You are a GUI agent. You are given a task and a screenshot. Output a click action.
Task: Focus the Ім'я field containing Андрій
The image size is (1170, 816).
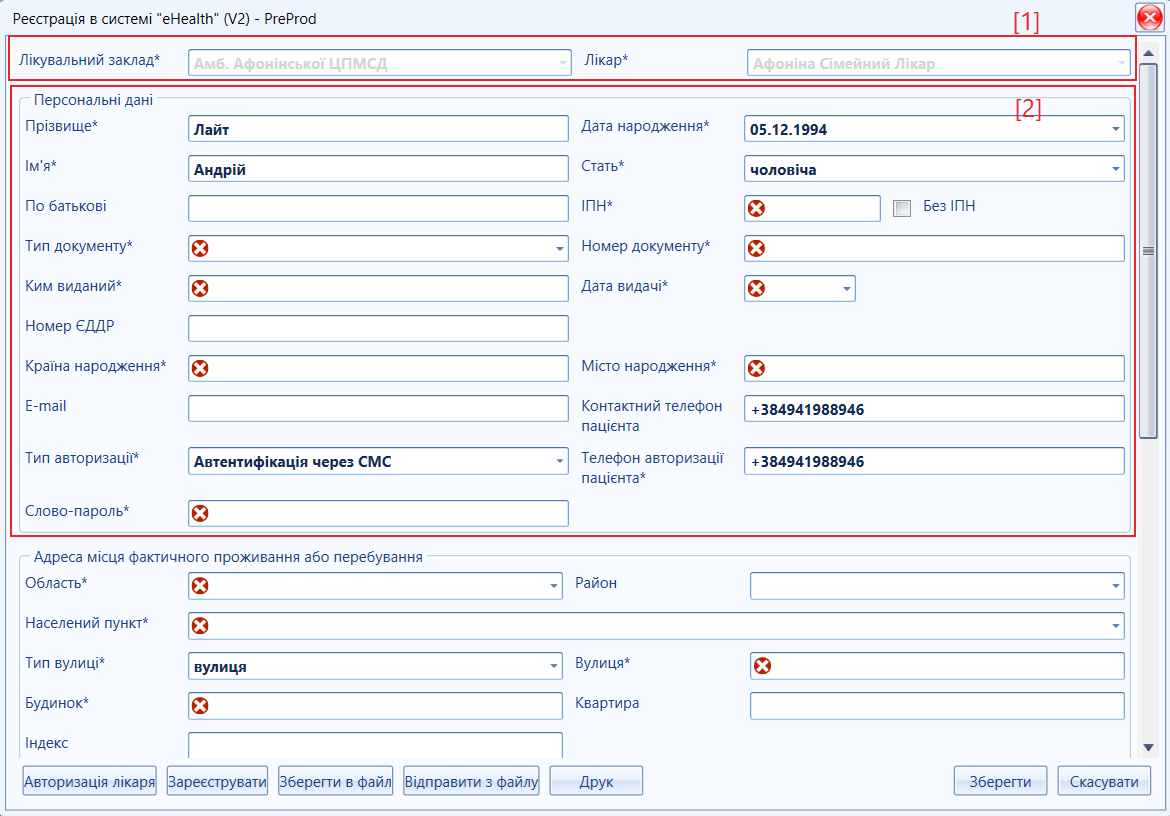point(378,169)
